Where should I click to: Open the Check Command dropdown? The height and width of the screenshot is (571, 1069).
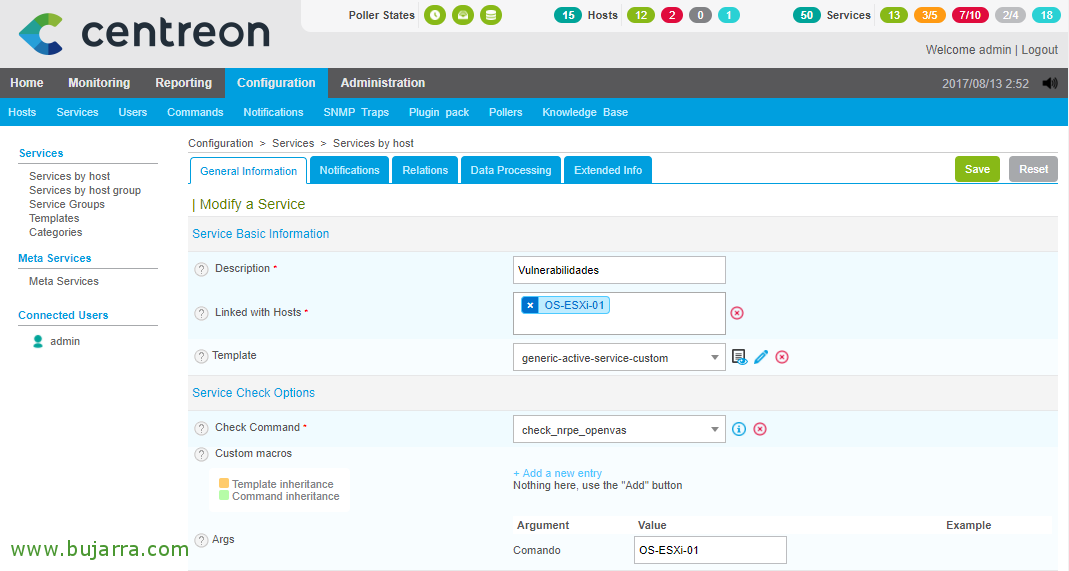point(619,430)
